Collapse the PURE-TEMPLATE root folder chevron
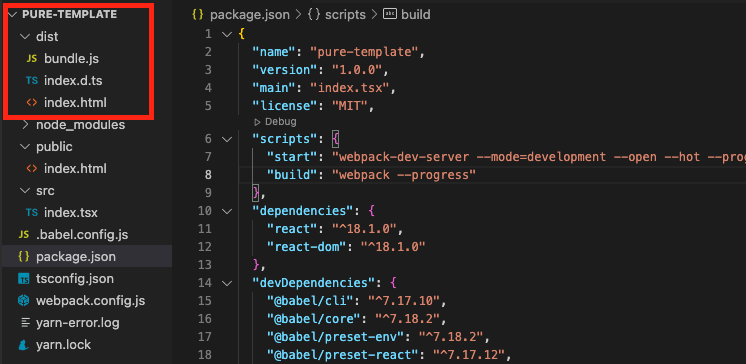Screen dimensions: 746x364 (13, 15)
